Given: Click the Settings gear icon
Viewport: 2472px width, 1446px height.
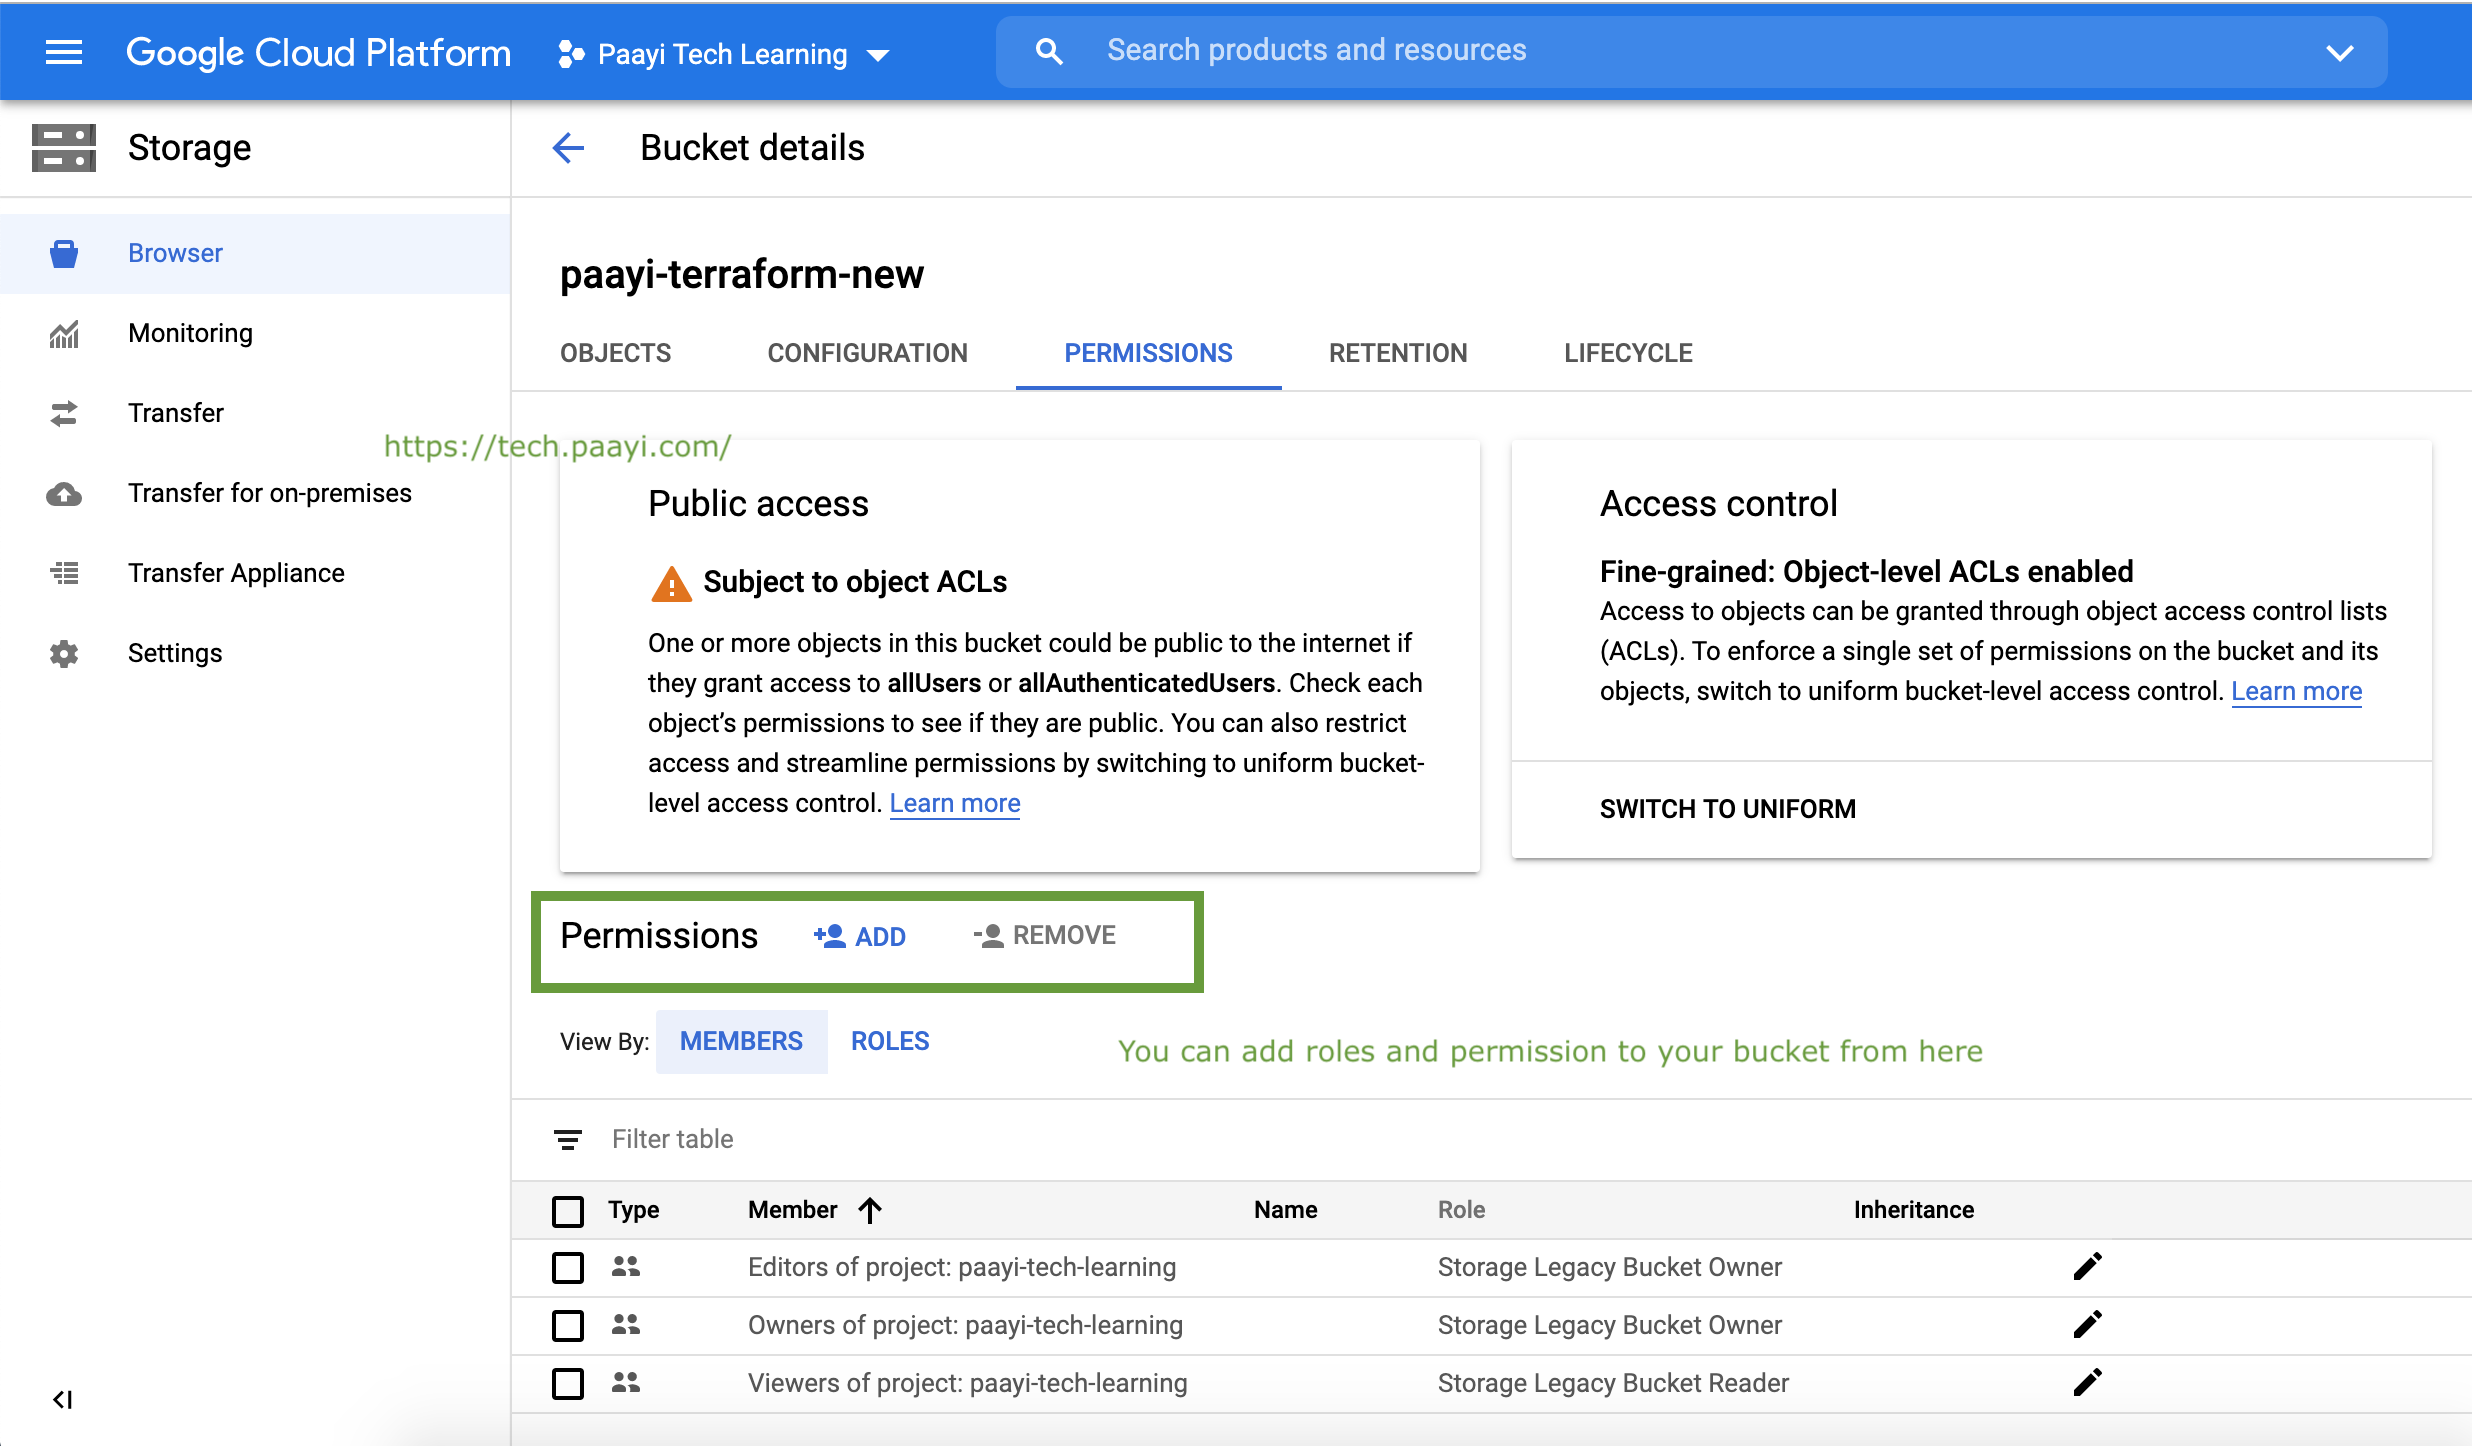Looking at the screenshot, I should coord(64,653).
